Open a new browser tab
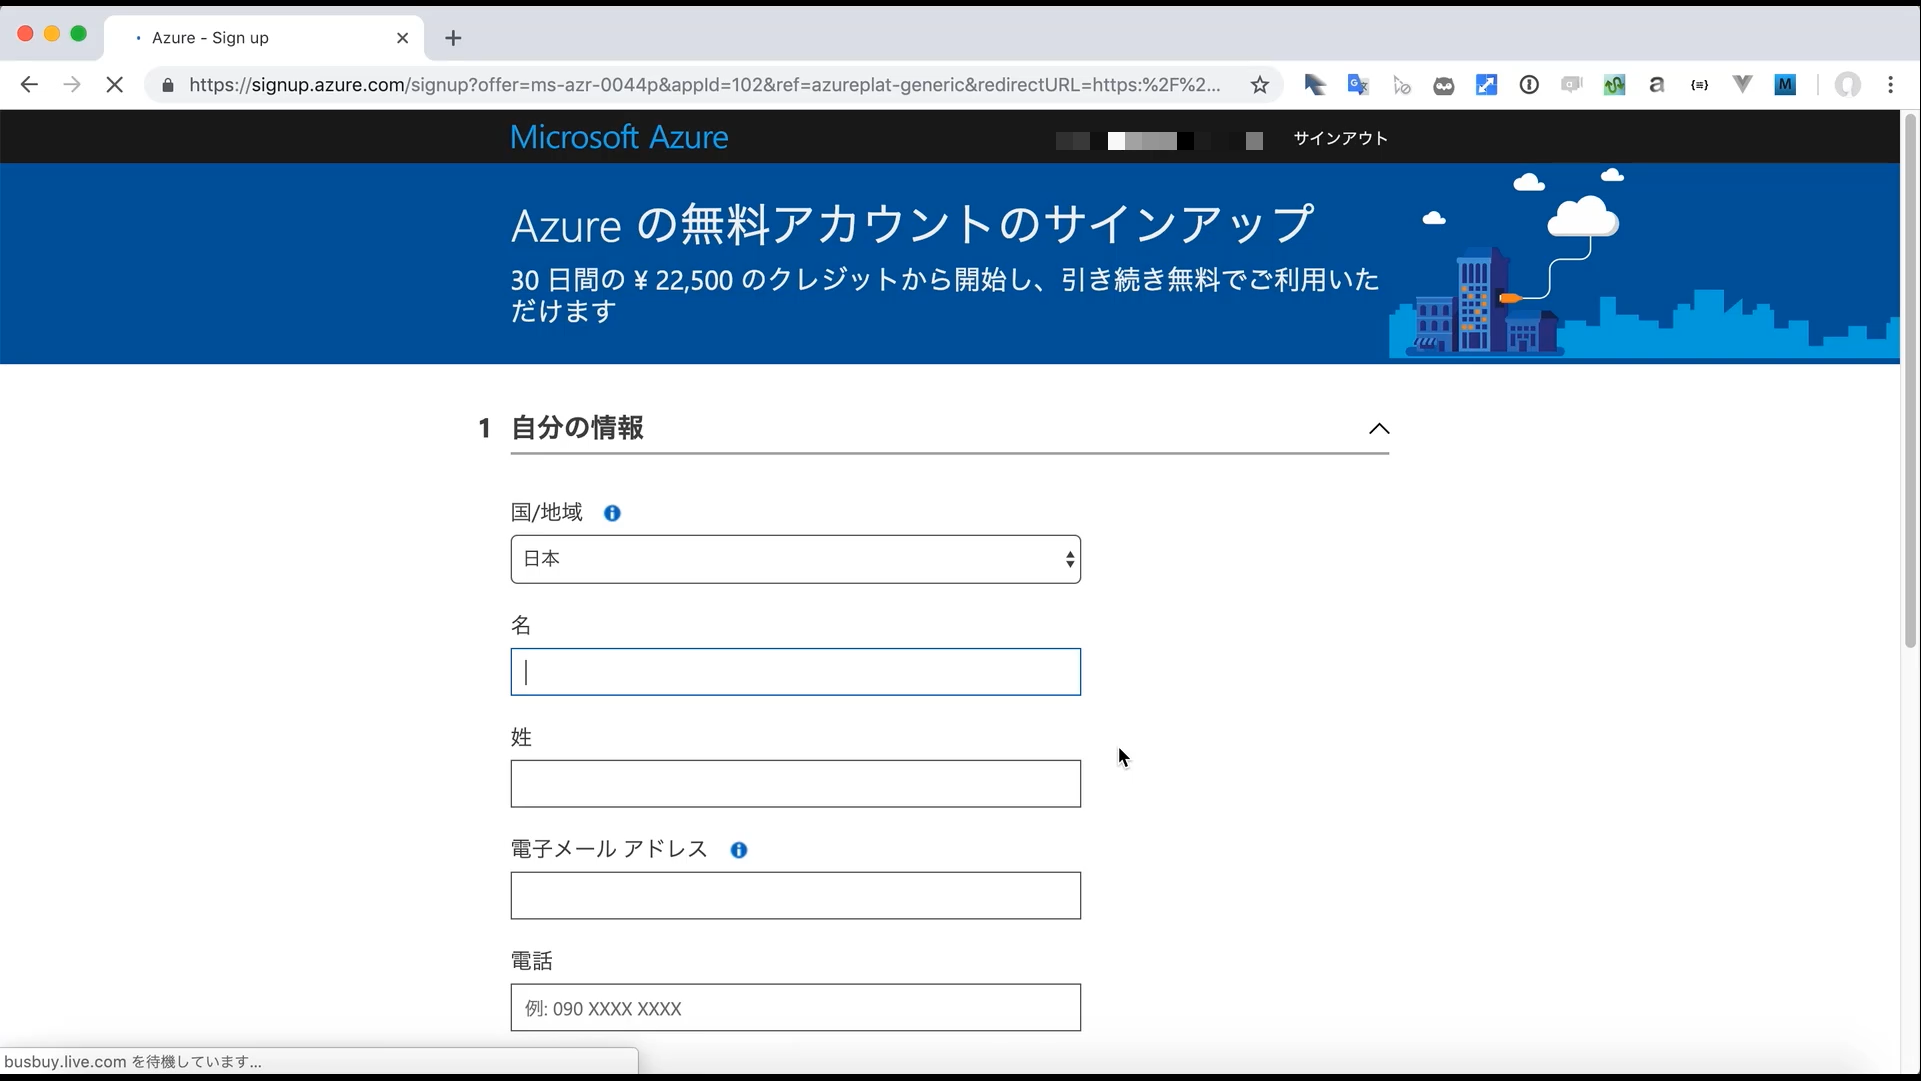 point(453,38)
